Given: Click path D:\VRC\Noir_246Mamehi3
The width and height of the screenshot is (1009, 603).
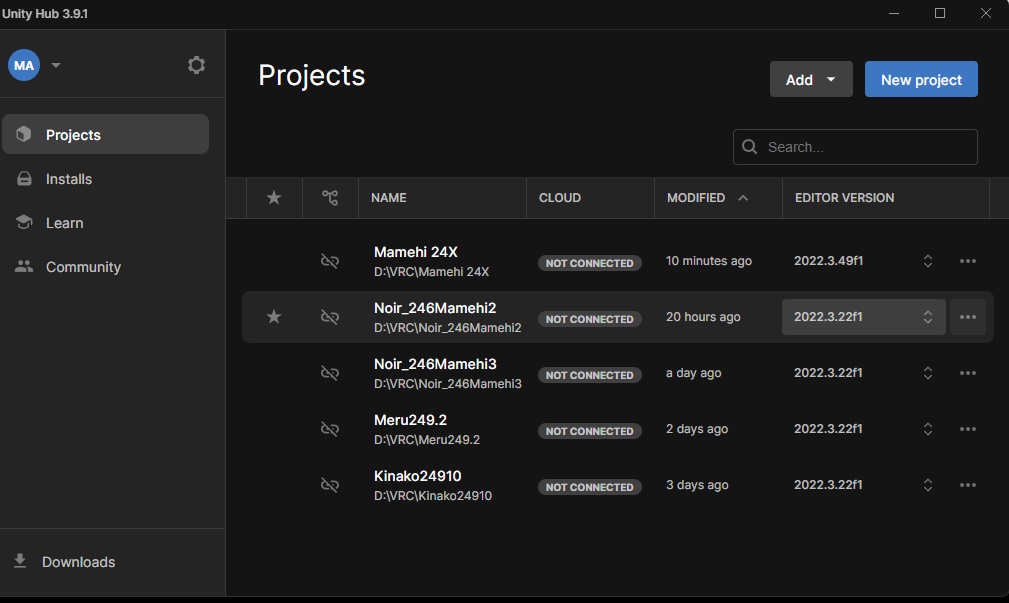Looking at the screenshot, I should 448,384.
